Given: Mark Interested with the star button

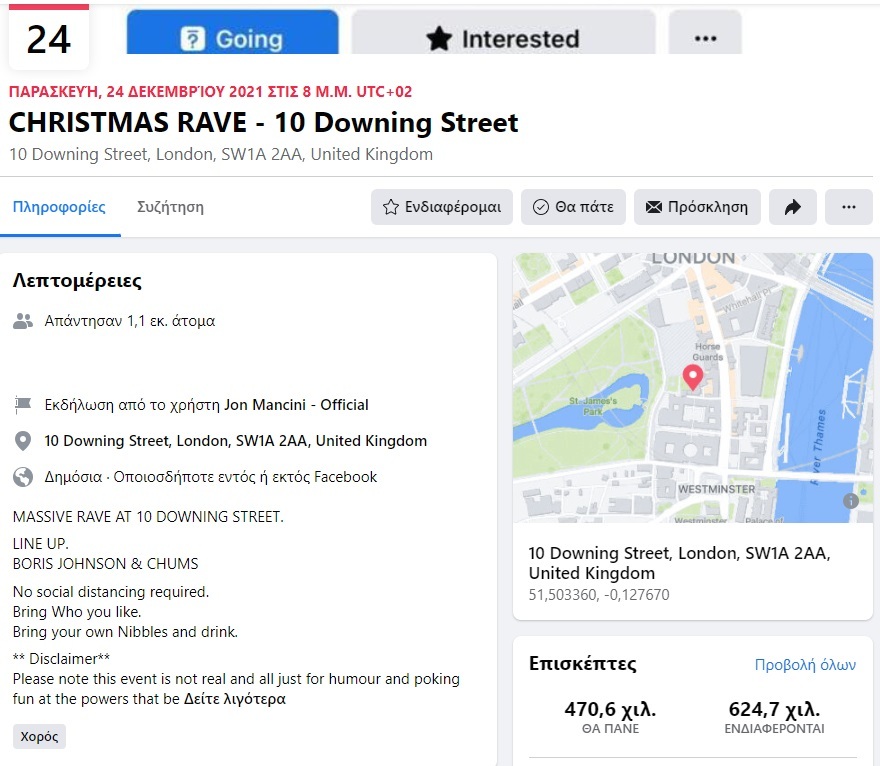Looking at the screenshot, I should (503, 38).
